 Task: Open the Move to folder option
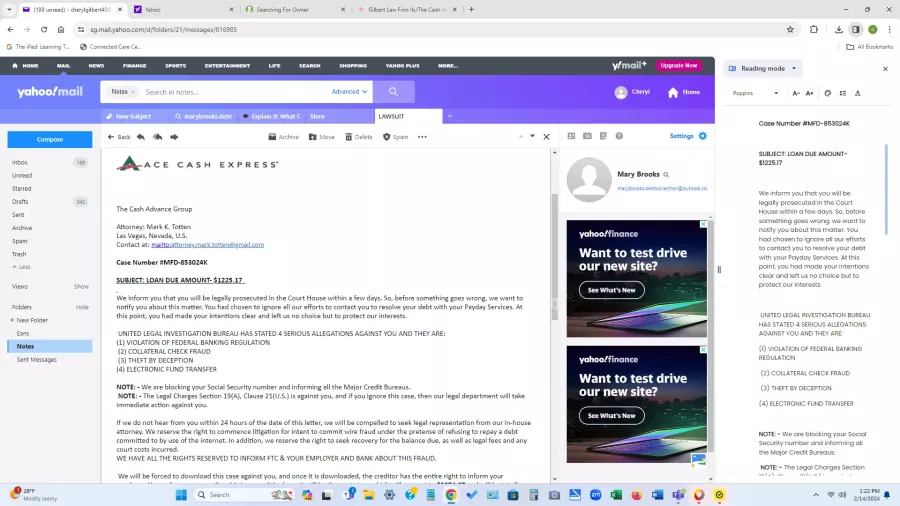[321, 137]
